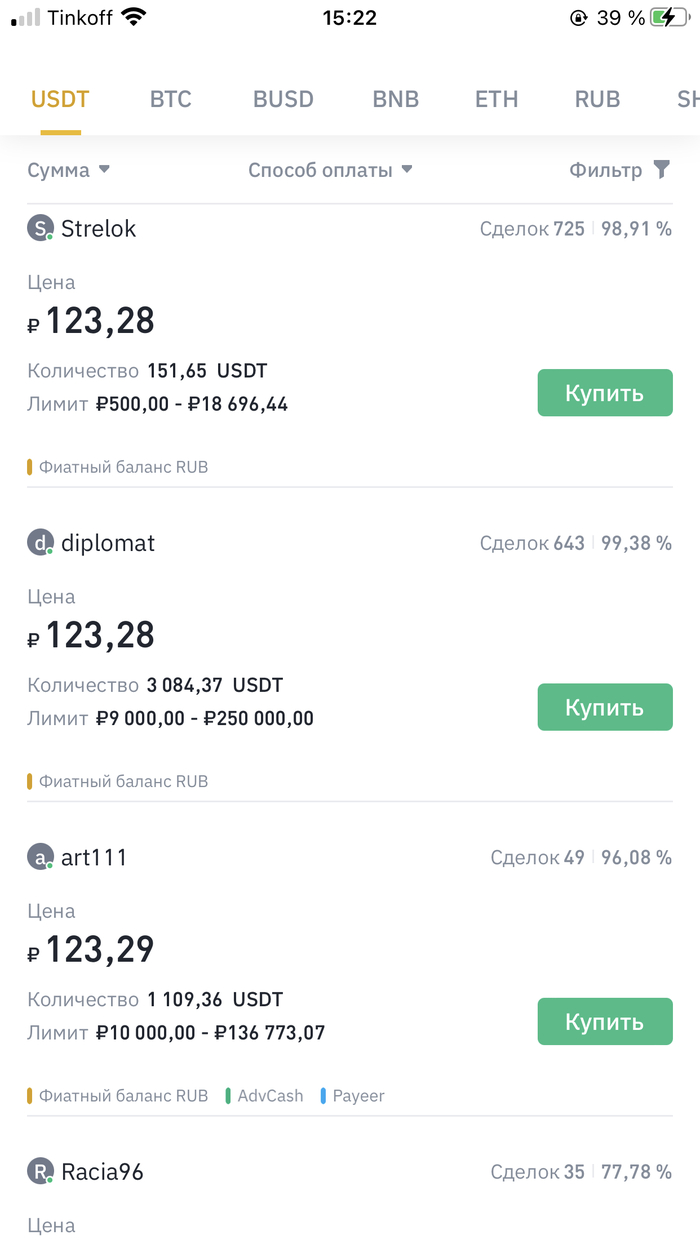Open the Способ оплаты dropdown
Screen dimensions: 700x1244
pos(330,170)
